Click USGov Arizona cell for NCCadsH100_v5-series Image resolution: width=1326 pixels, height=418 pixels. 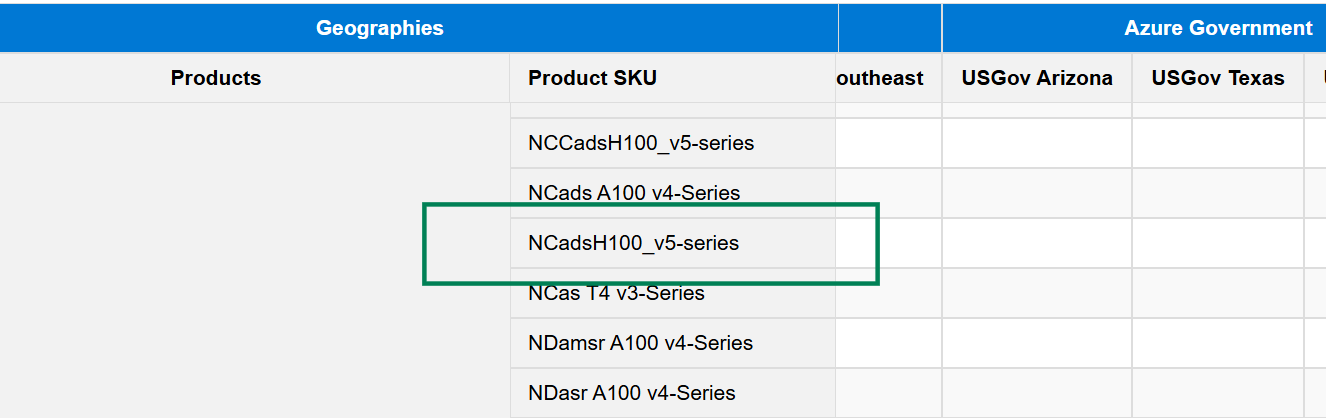click(1037, 143)
